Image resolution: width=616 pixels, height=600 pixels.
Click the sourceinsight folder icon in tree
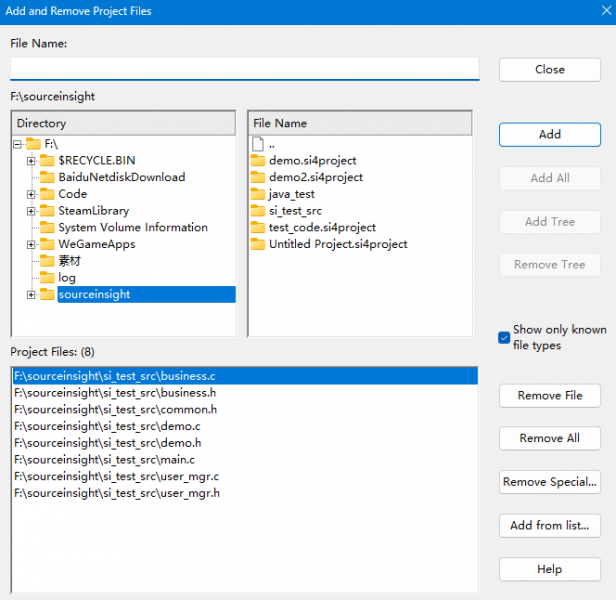pos(48,294)
